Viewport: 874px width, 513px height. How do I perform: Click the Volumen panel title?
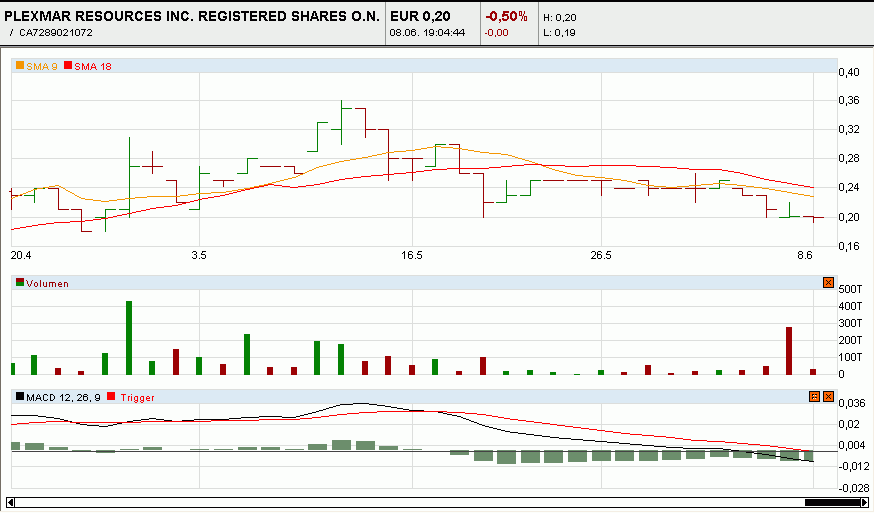click(x=47, y=284)
